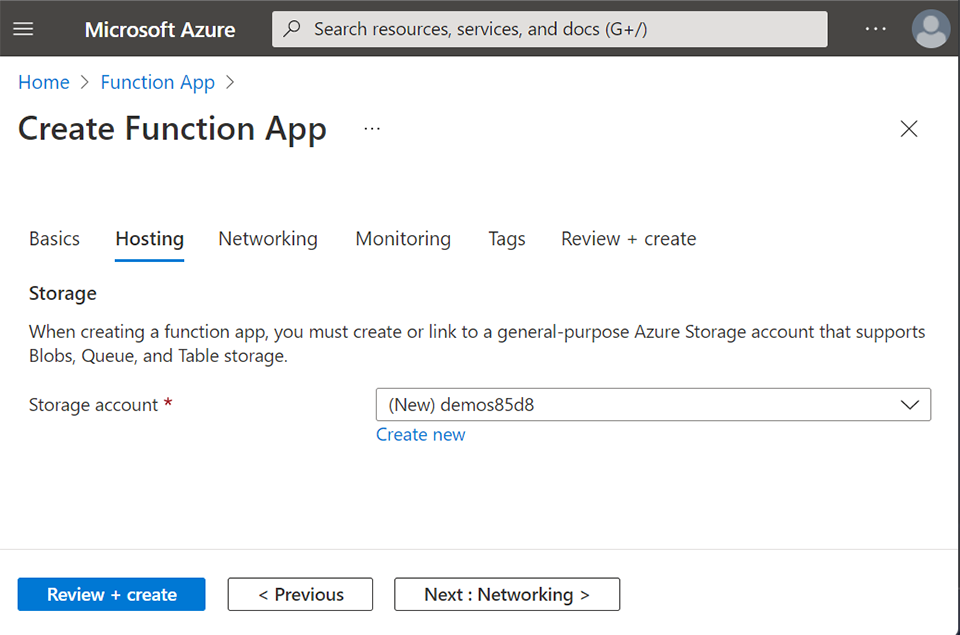Viewport: 960px width, 635px height.
Task: Switch to the Monitoring tab
Action: click(403, 238)
